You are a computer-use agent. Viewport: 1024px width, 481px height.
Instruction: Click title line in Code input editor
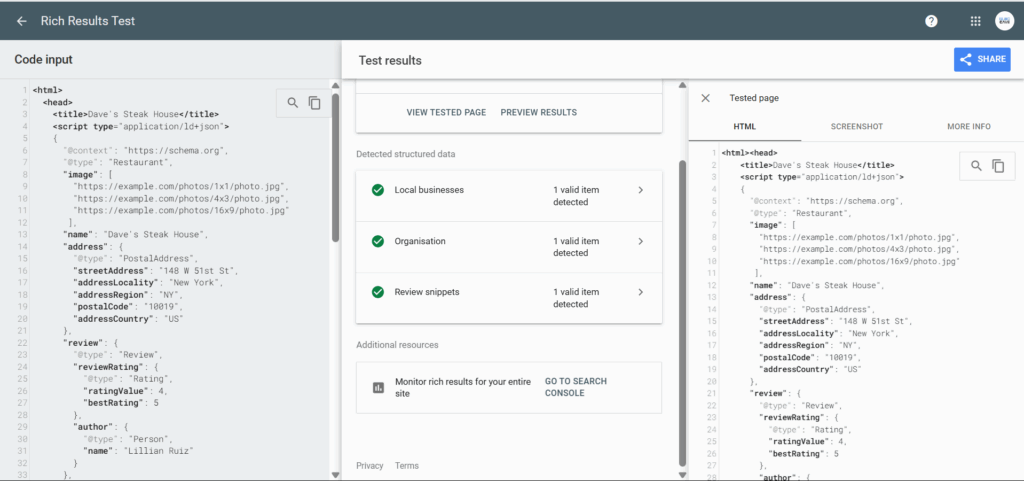136,114
